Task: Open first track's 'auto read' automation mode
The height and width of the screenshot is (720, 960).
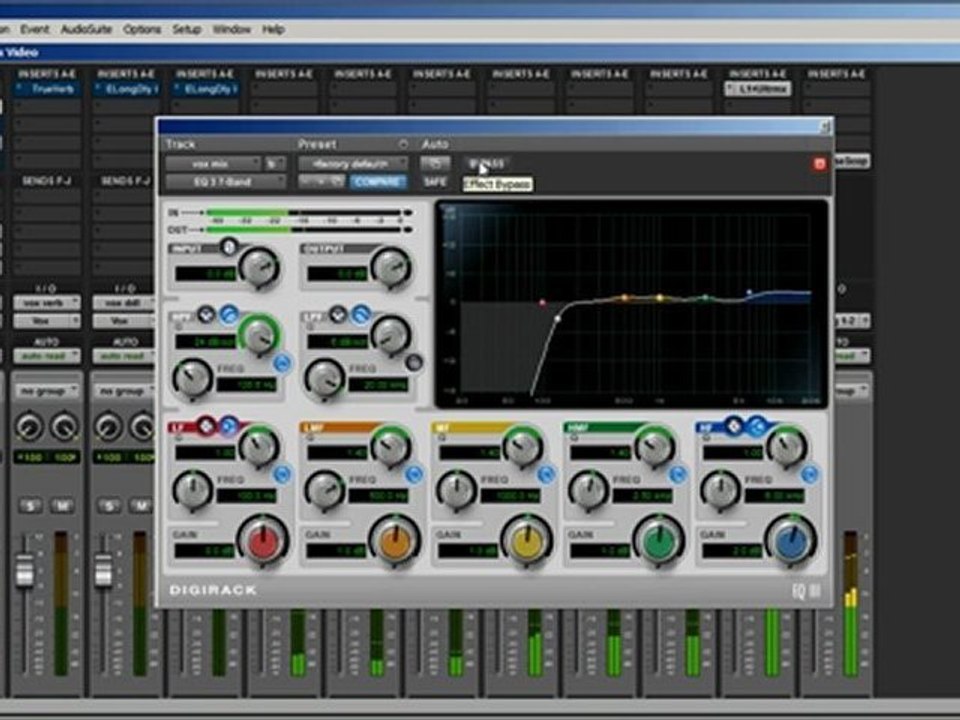Action: (47, 356)
